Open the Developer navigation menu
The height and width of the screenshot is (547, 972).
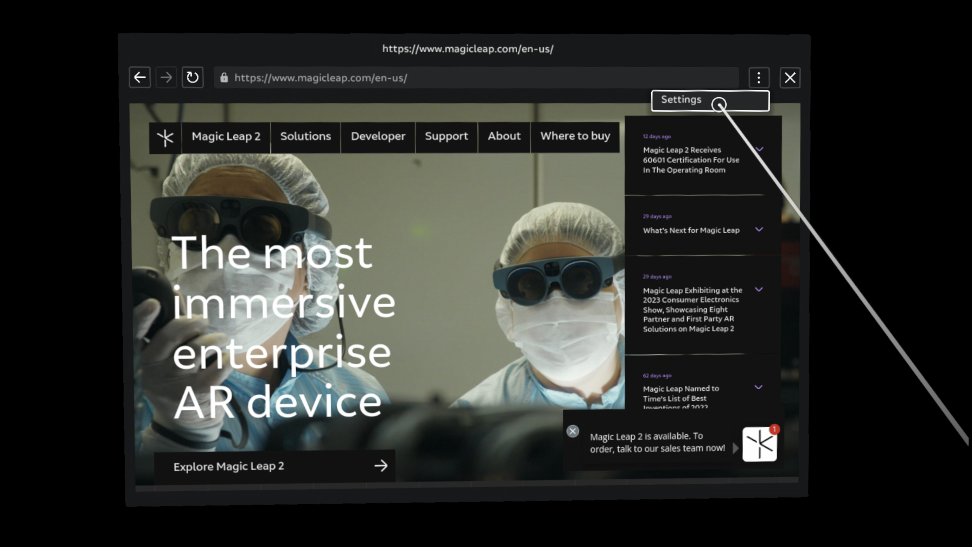(378, 136)
